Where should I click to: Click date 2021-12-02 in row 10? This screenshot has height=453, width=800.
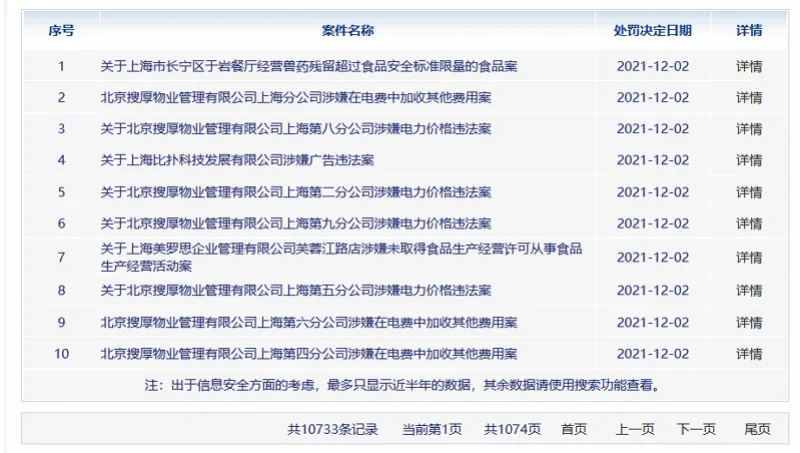click(x=653, y=354)
